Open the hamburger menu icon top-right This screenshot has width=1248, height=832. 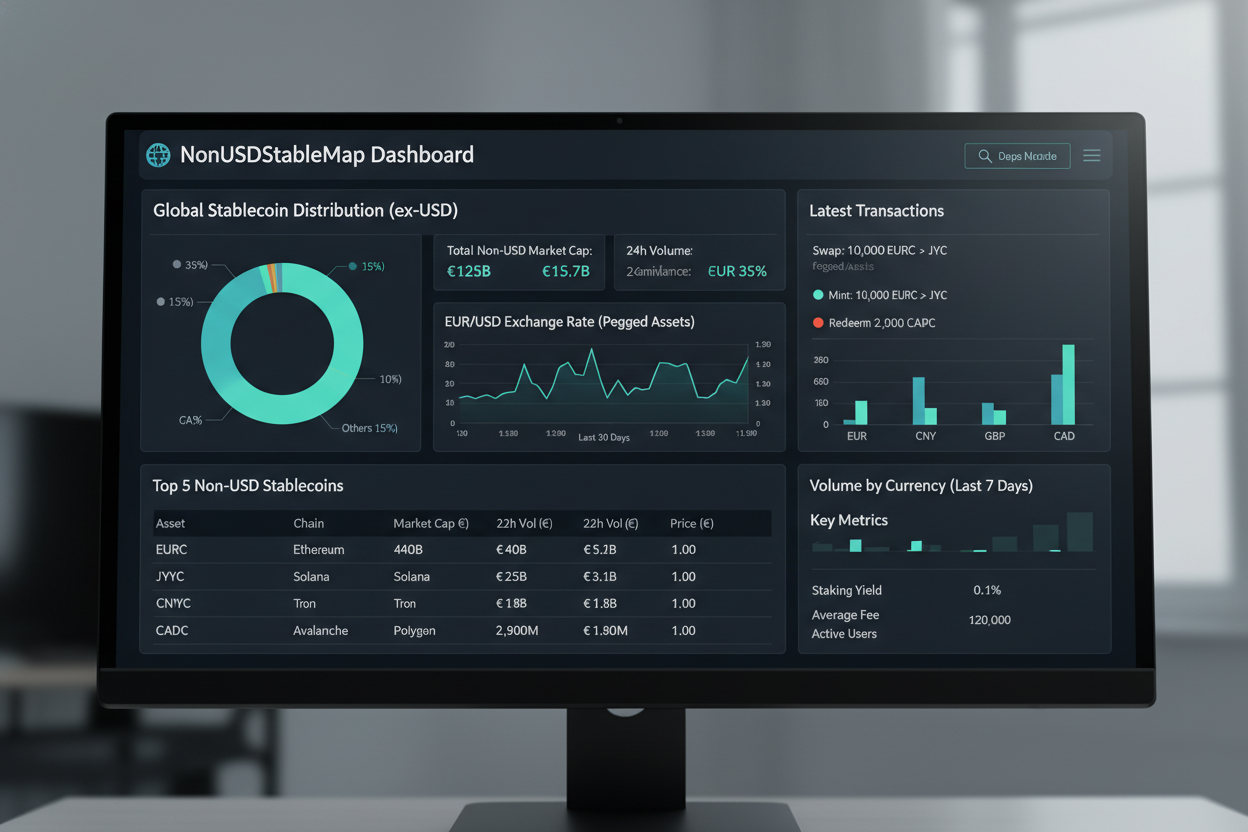click(x=1091, y=155)
